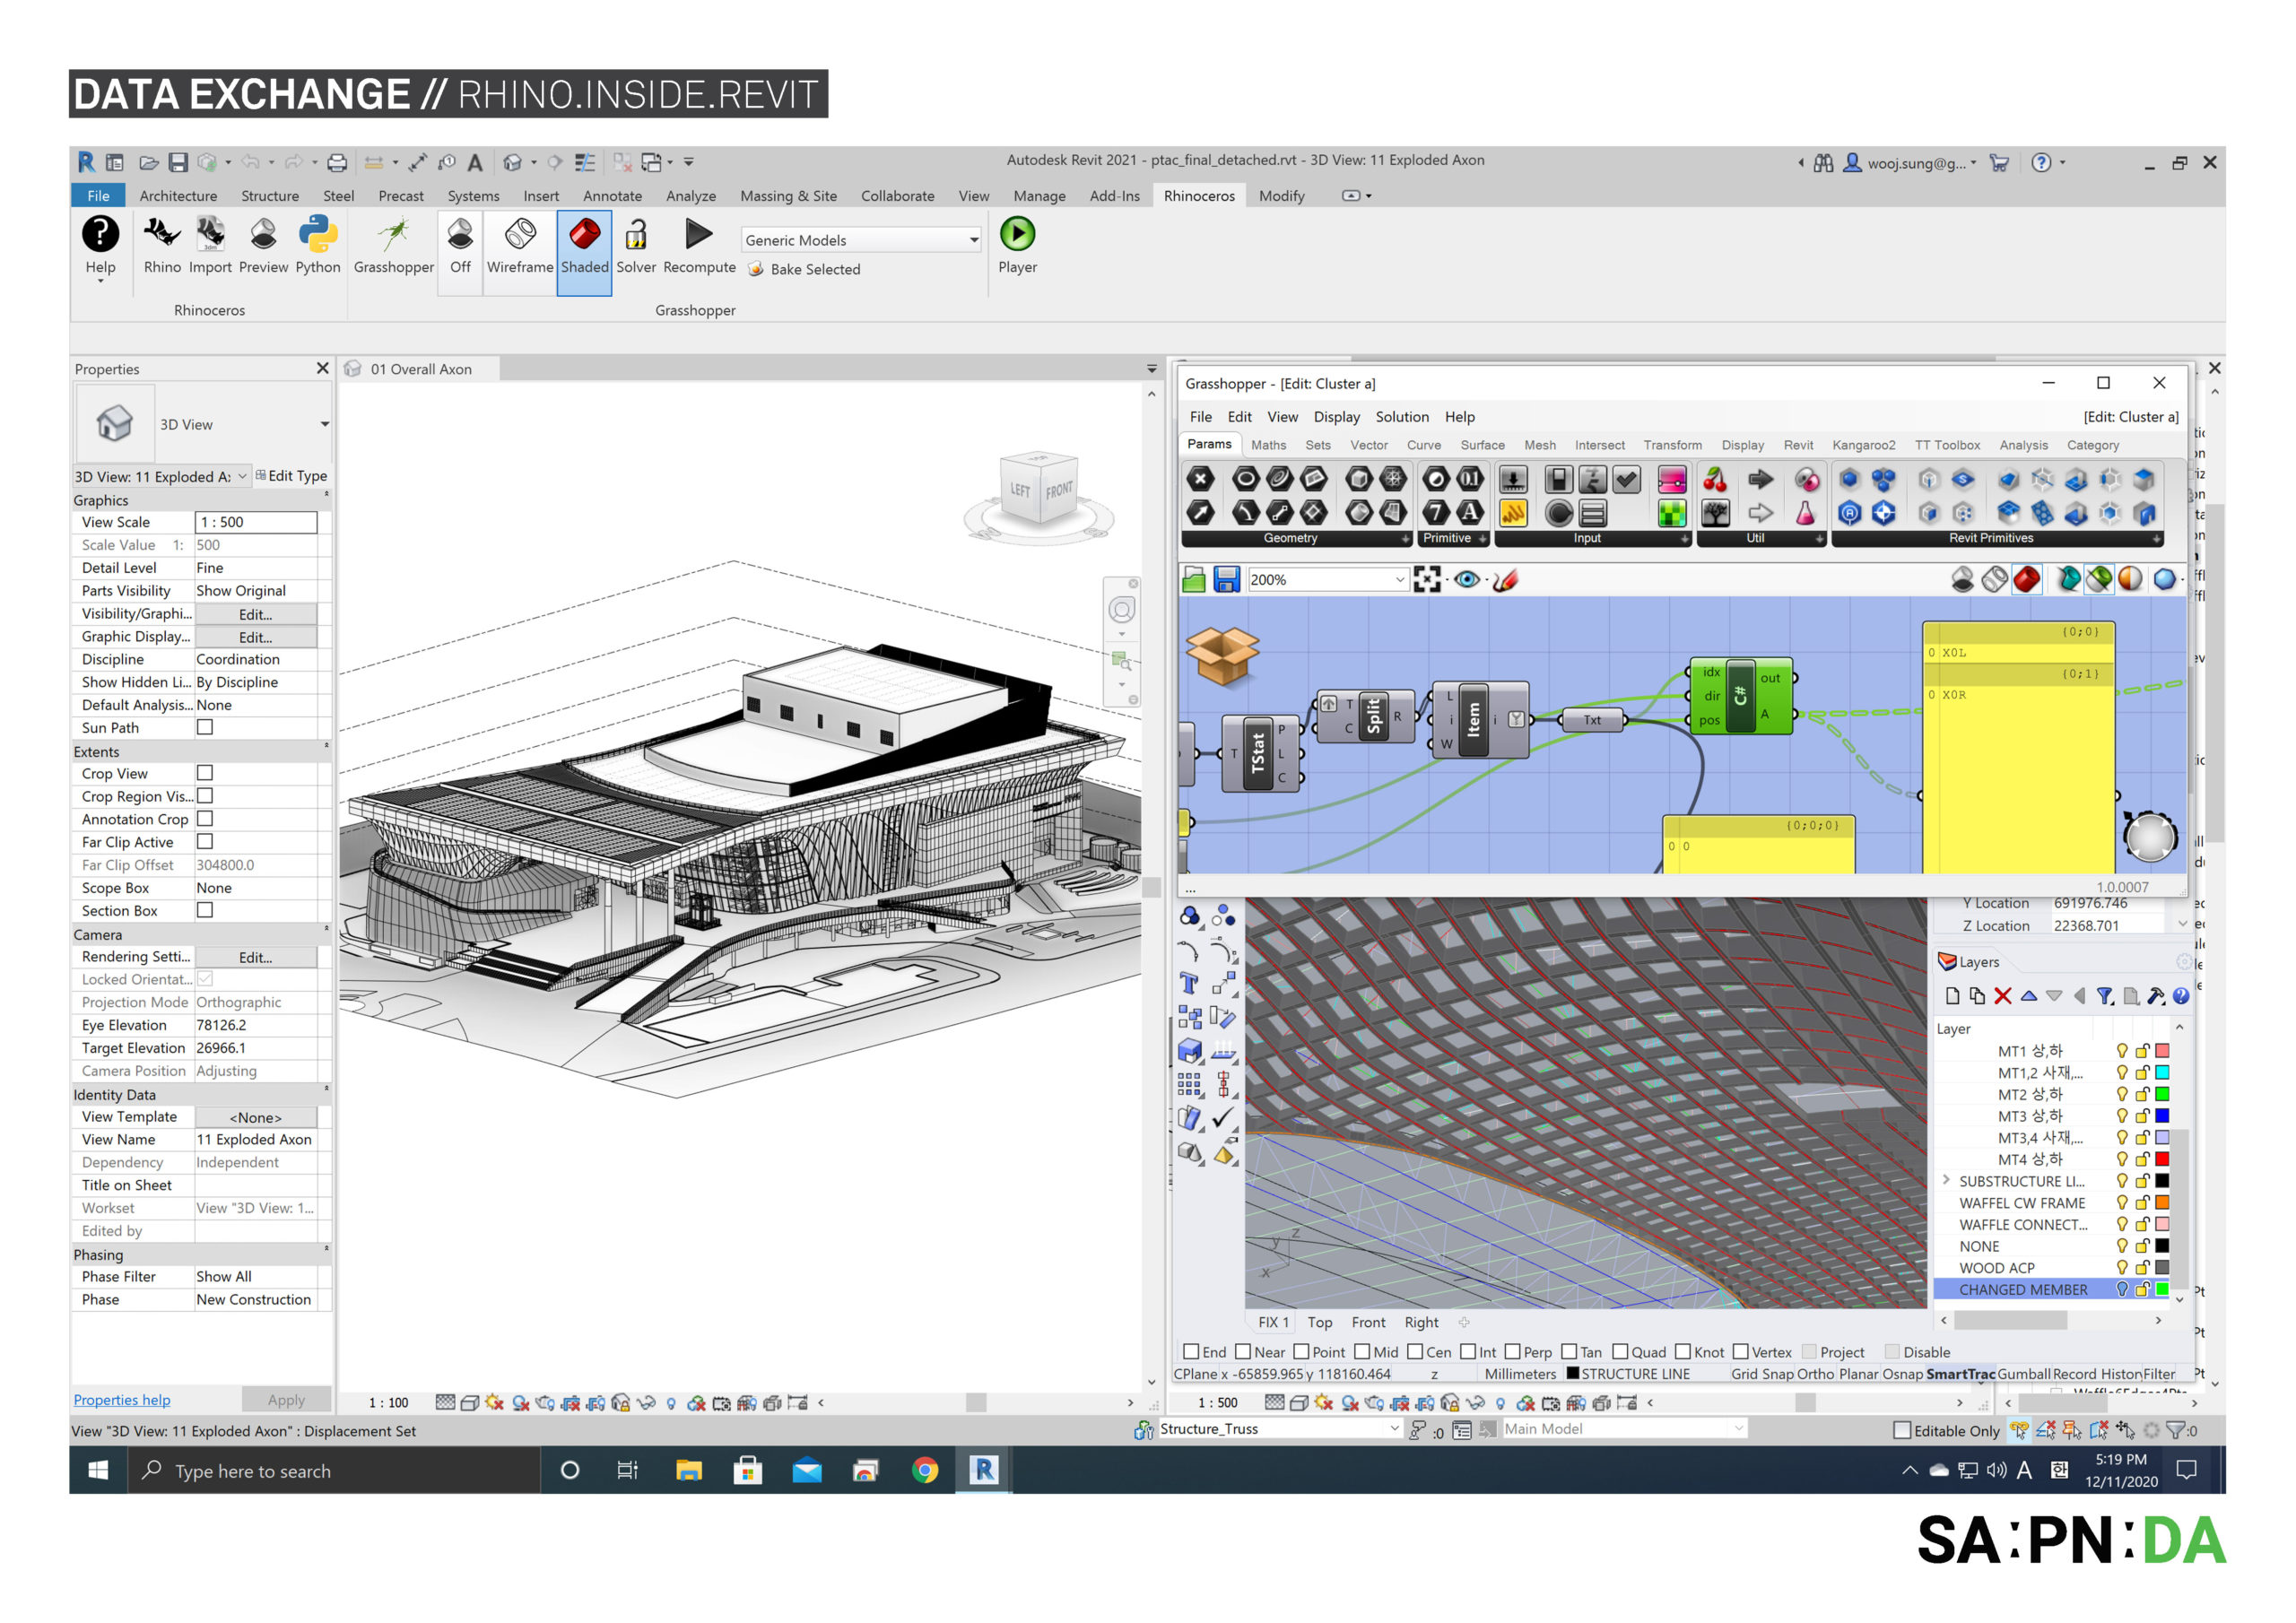Toggle Crop Region Visible checkbox
This screenshot has width=2296, height=1623.
205,796
